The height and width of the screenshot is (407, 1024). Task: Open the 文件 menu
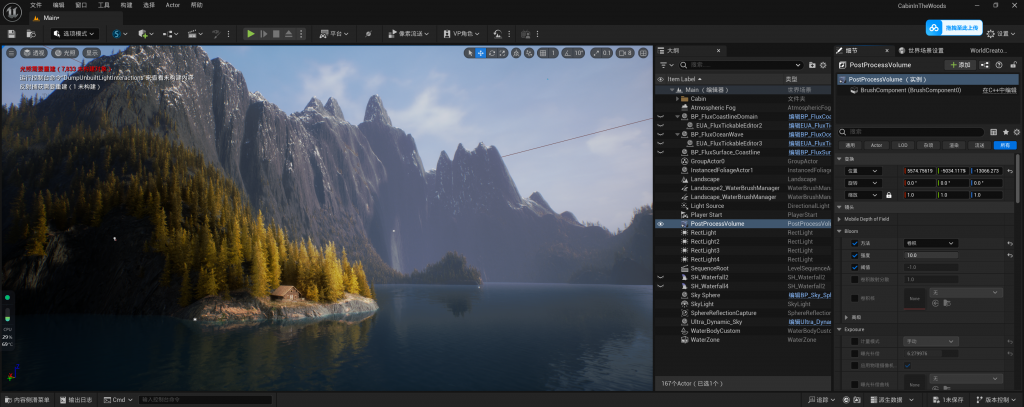36,5
